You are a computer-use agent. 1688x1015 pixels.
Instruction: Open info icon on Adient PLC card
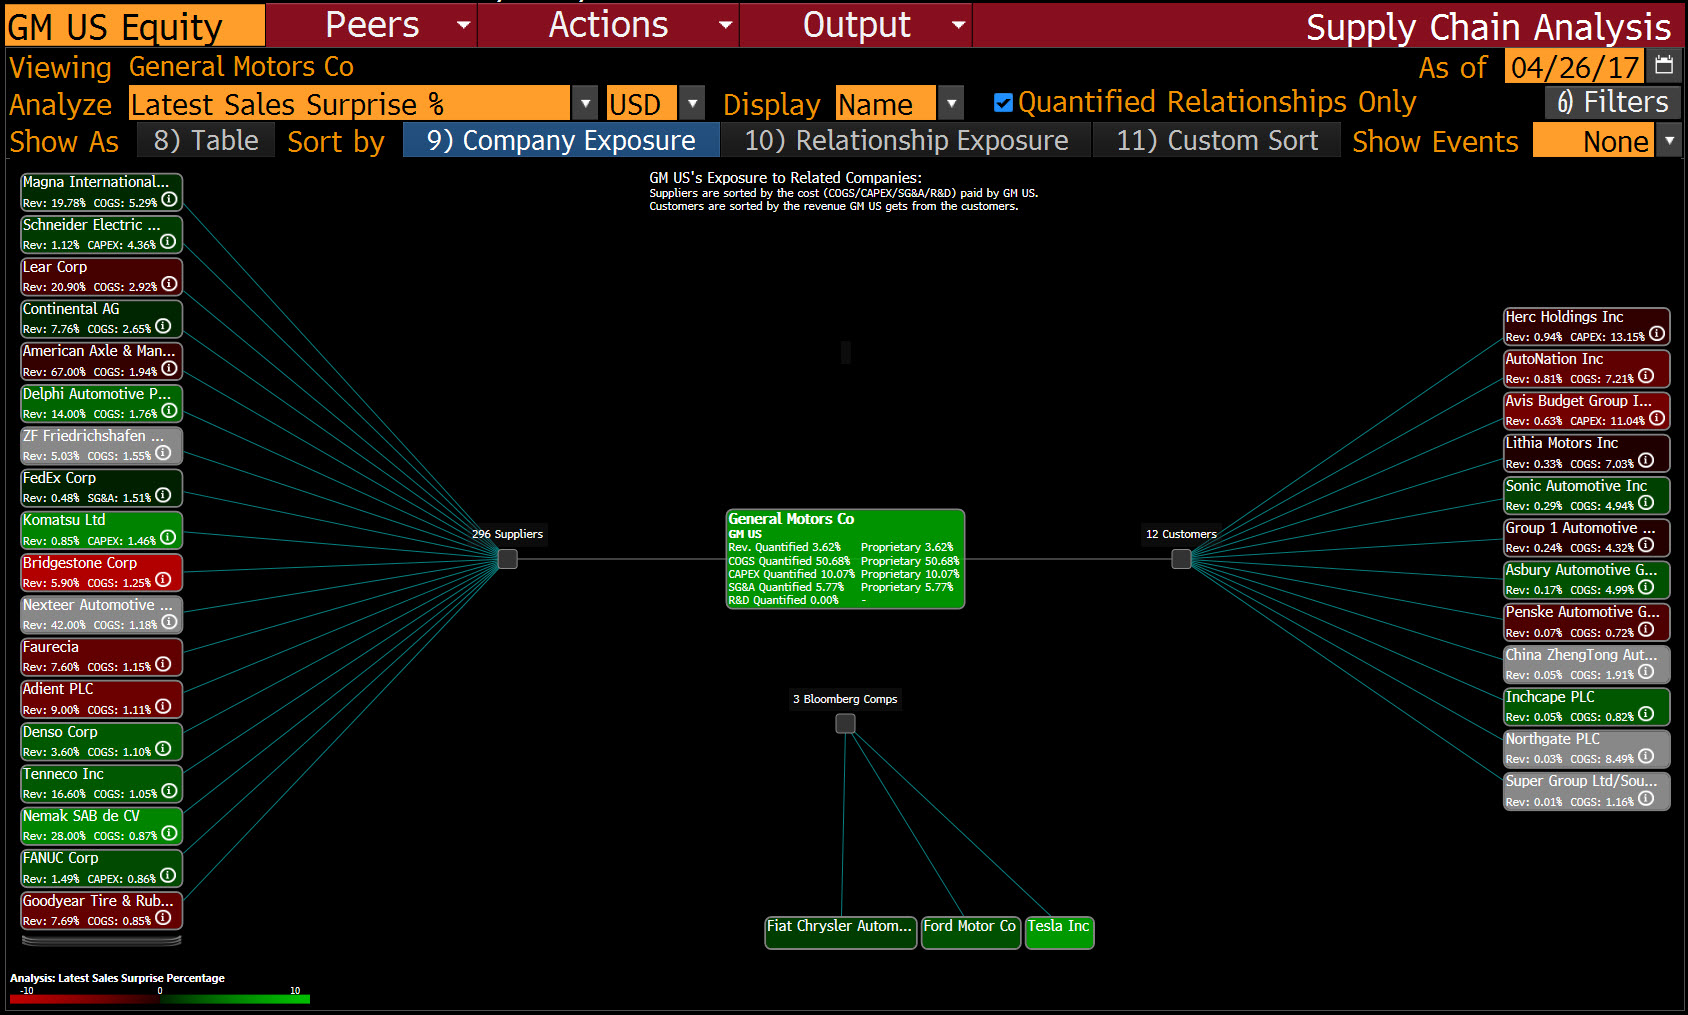163,707
